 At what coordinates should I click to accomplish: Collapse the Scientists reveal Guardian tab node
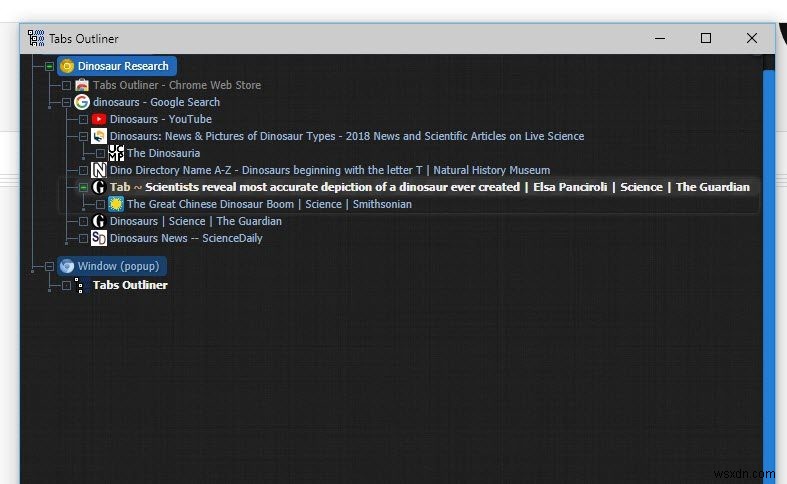83,188
